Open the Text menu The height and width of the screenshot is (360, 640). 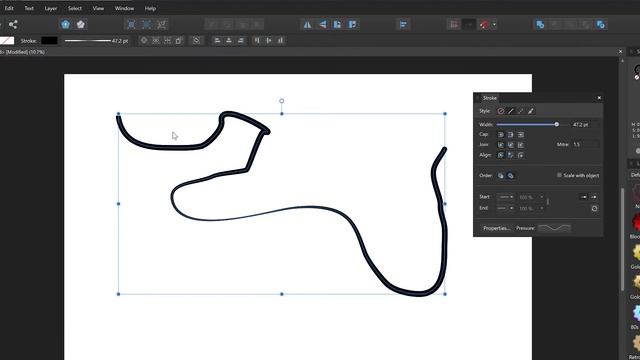[x=29, y=8]
